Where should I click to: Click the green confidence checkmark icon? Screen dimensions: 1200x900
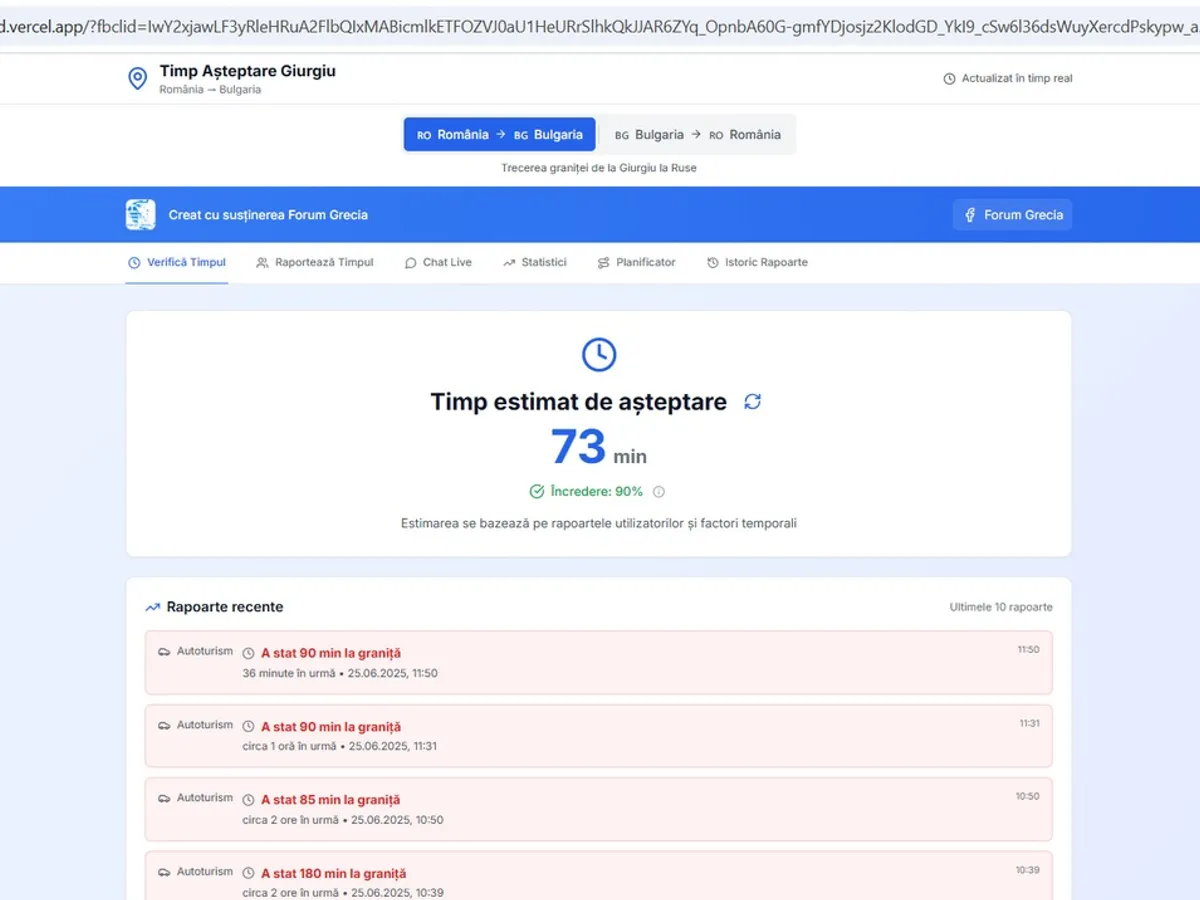pyautogui.click(x=537, y=492)
